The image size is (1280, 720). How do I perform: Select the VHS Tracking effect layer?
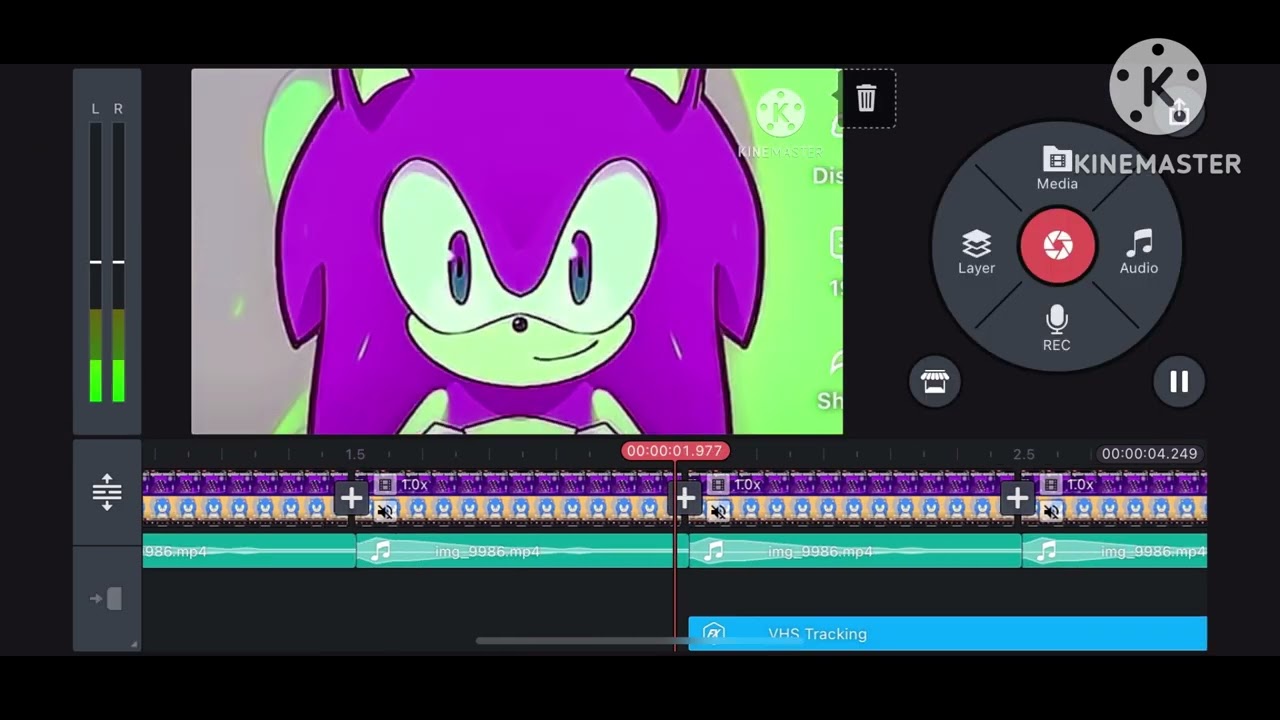948,634
